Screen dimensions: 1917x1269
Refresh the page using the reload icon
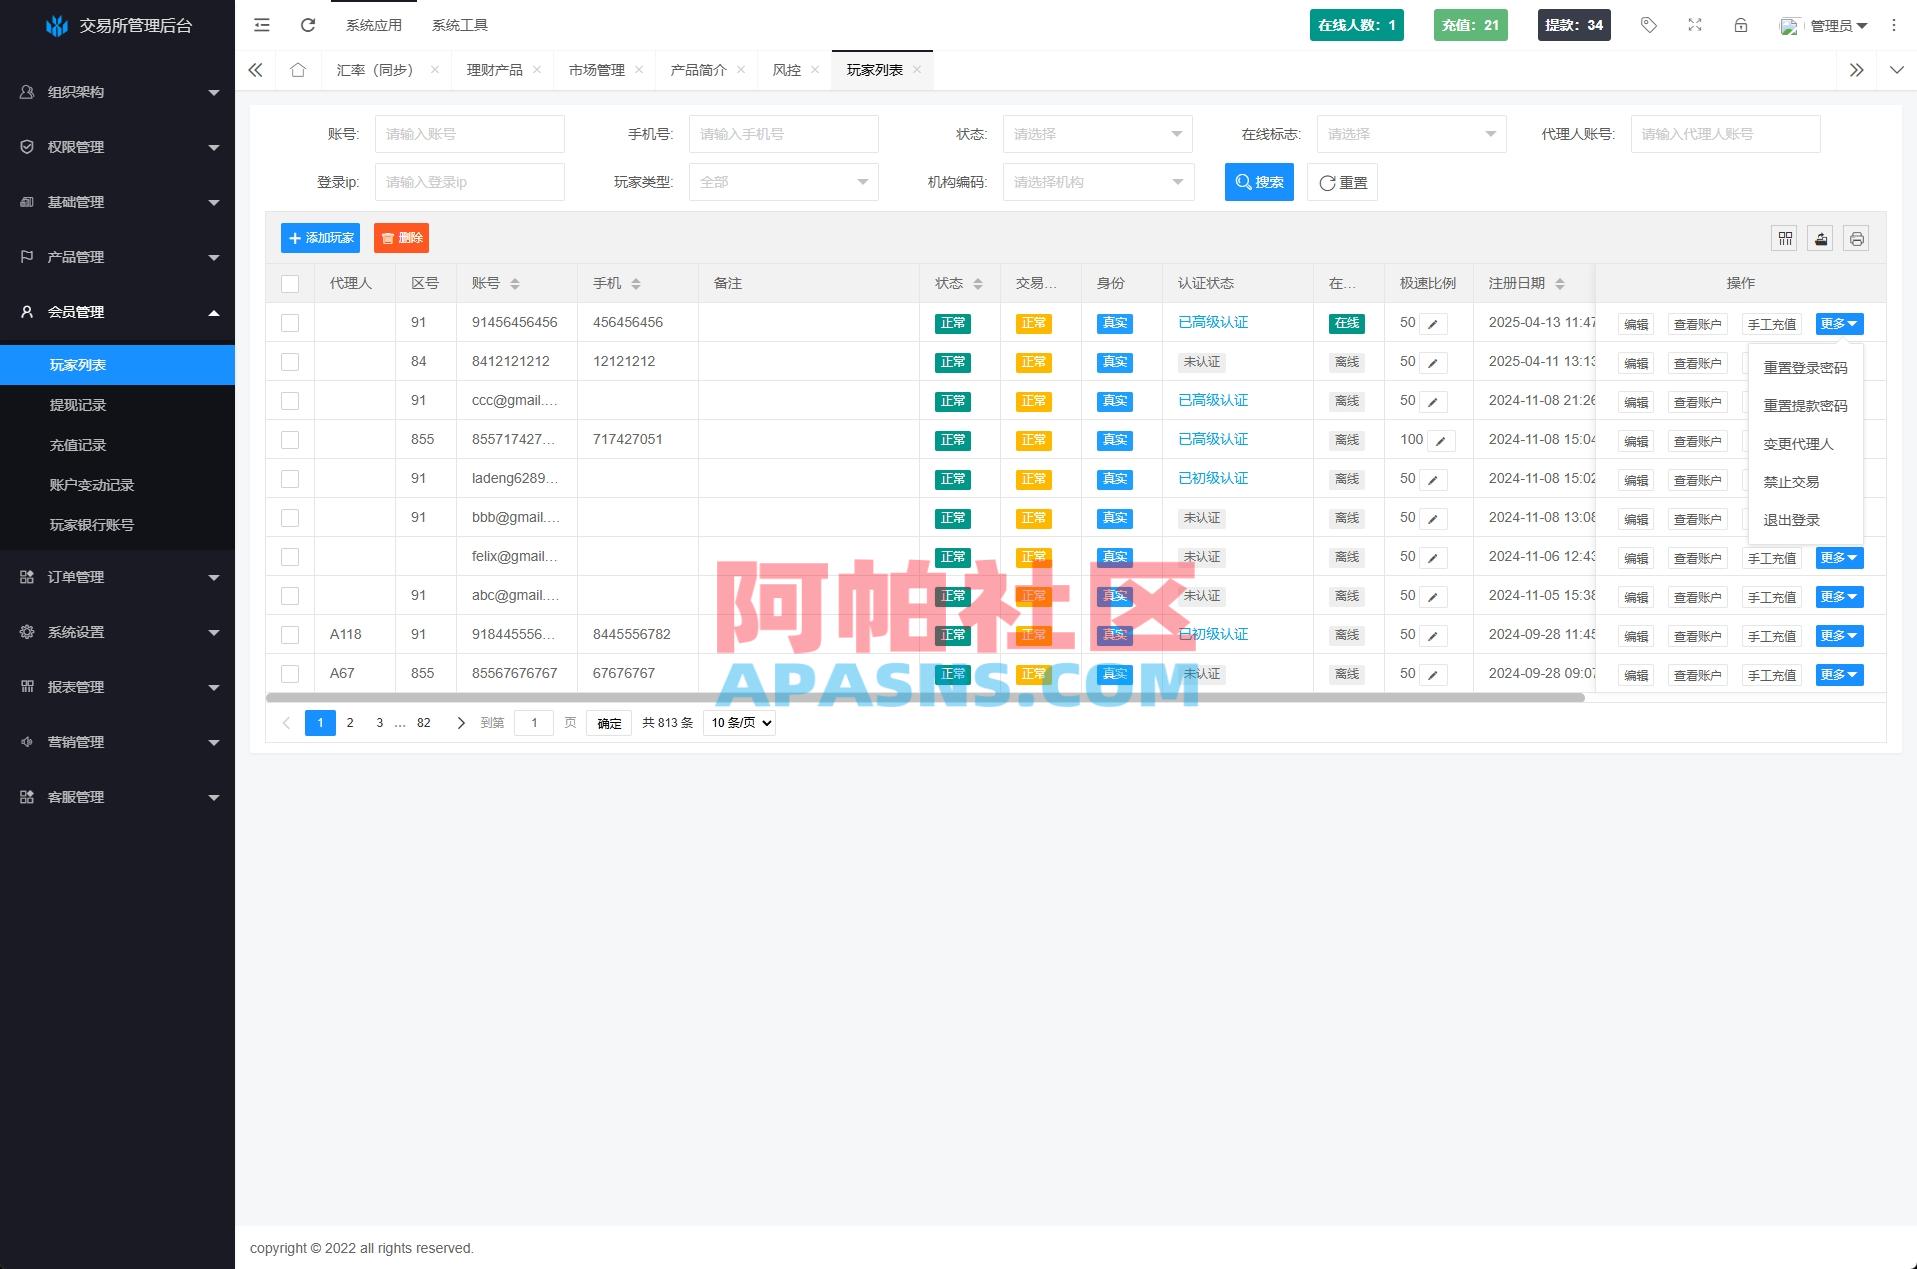pos(307,25)
